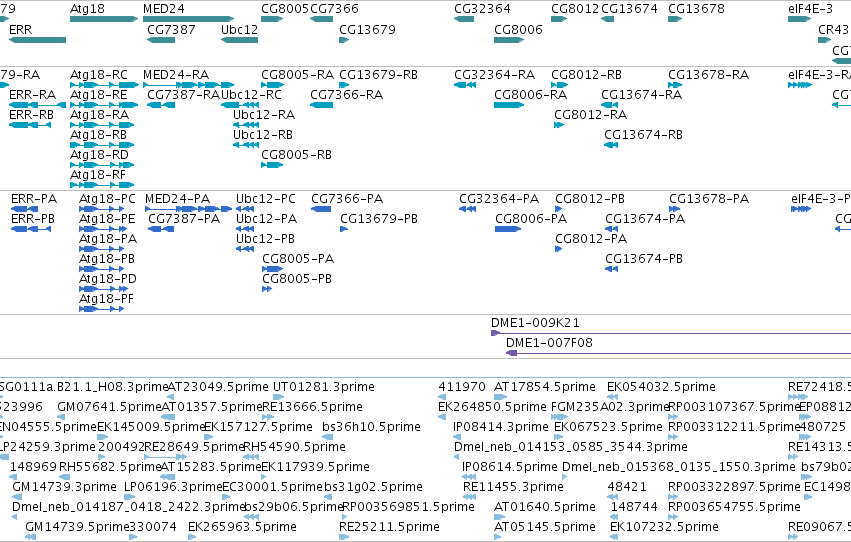Select transcript Atg18-RE
The width and height of the screenshot is (851, 542).
coord(99,95)
